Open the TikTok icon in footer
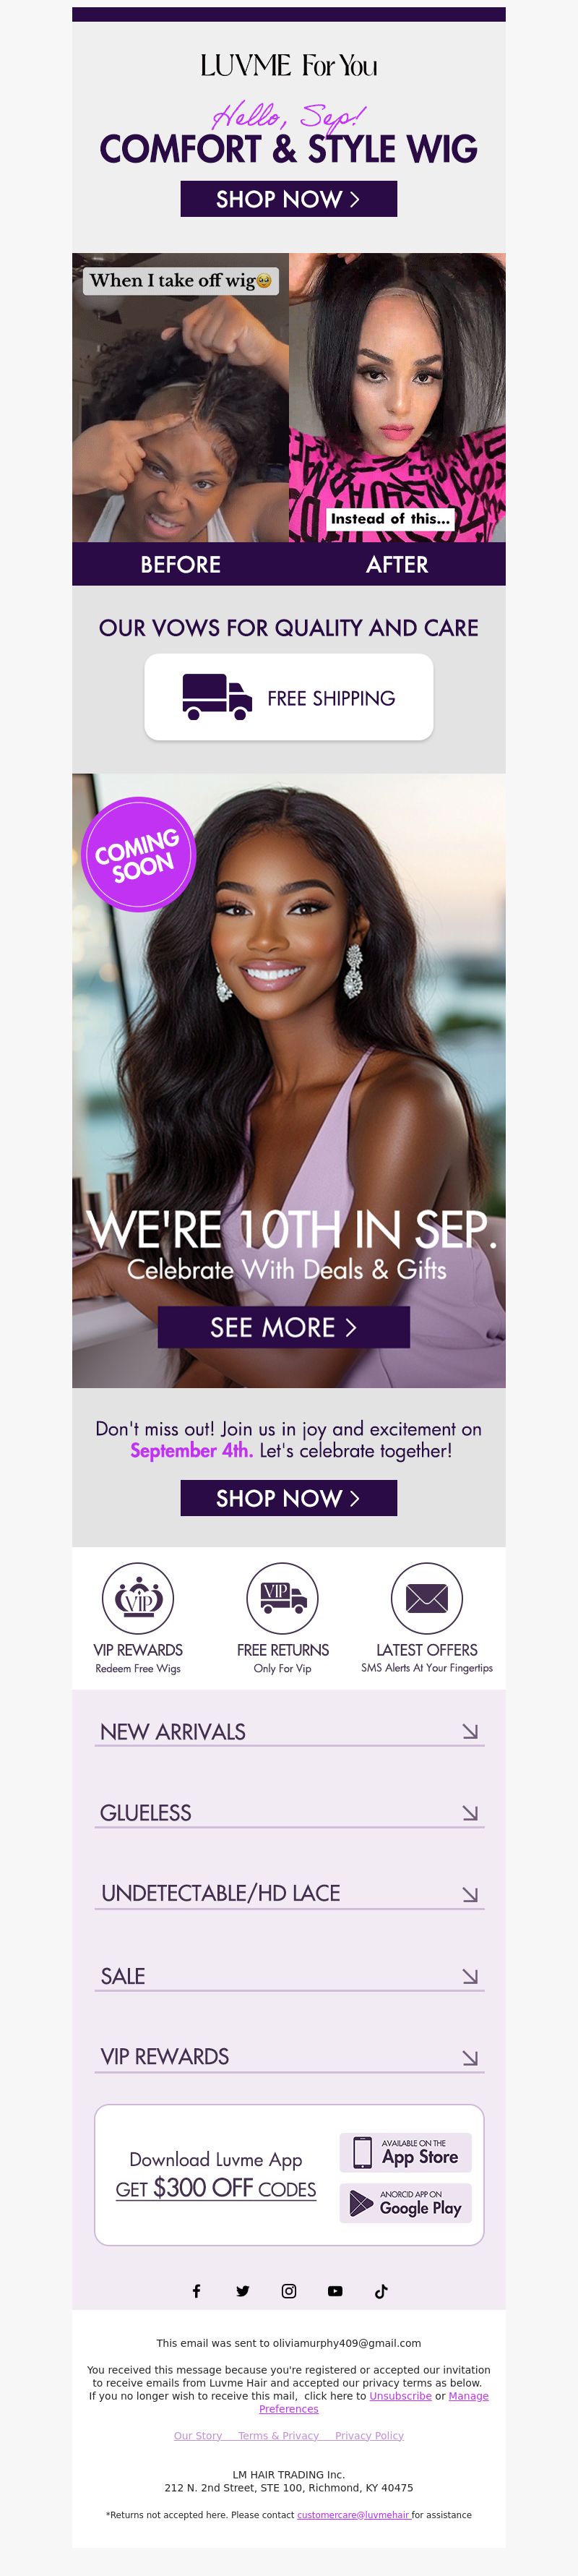578x2576 pixels. tap(381, 2291)
